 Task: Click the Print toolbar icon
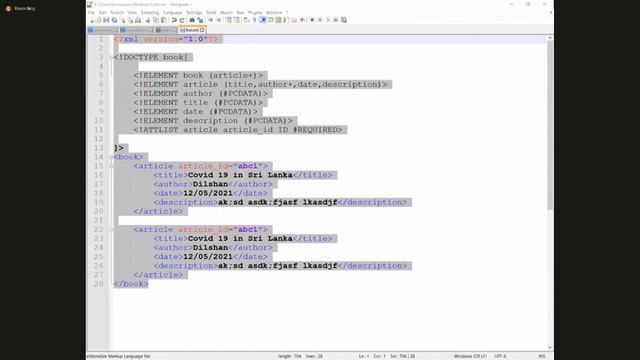(138, 20)
